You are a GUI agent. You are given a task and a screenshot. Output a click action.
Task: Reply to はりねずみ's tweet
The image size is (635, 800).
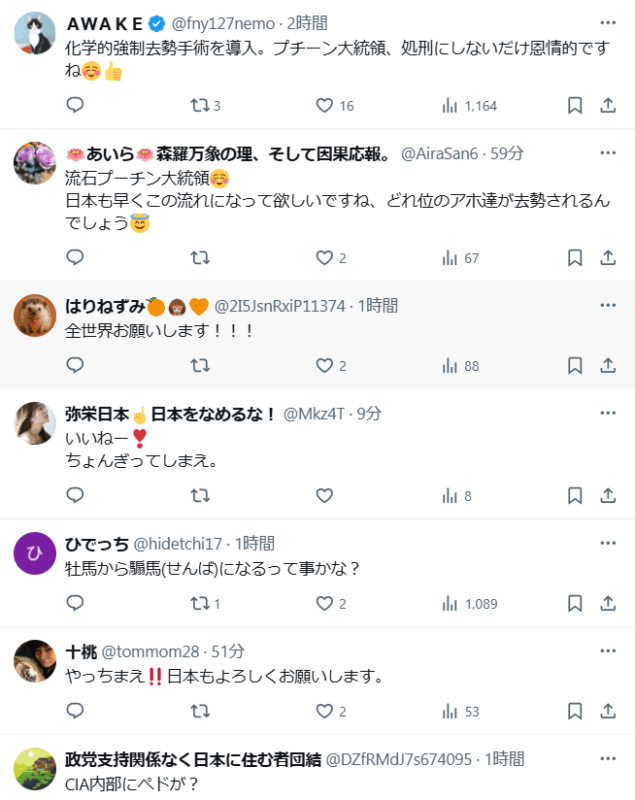pos(75,366)
